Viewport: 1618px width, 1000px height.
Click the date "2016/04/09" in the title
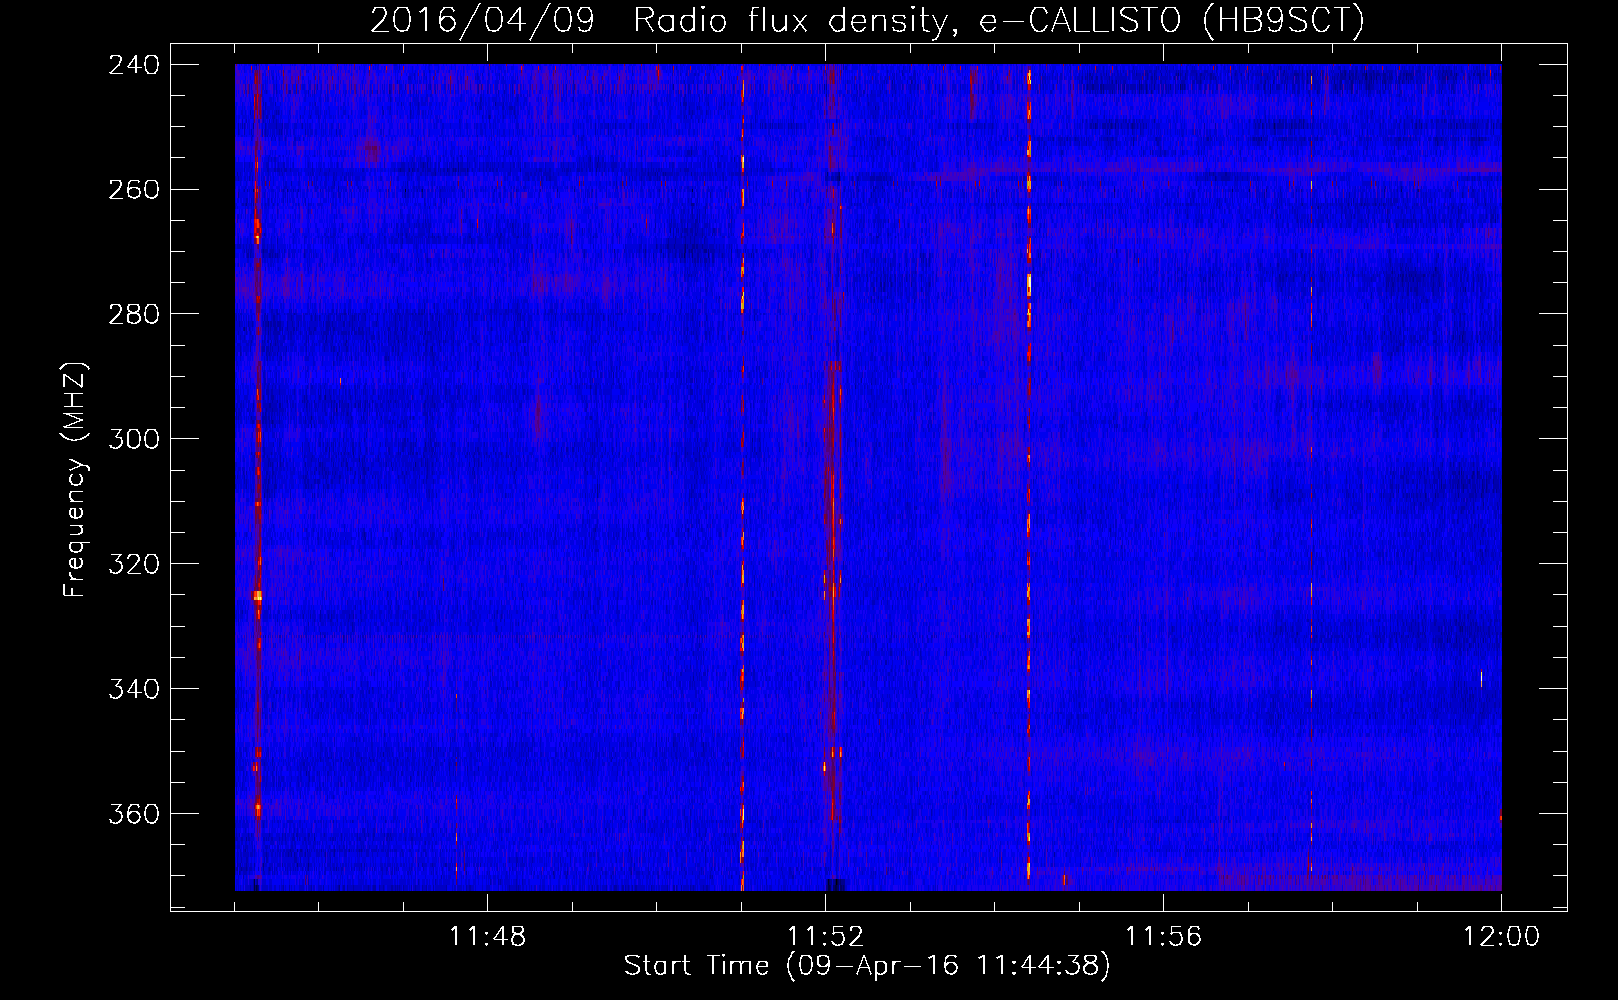(482, 20)
